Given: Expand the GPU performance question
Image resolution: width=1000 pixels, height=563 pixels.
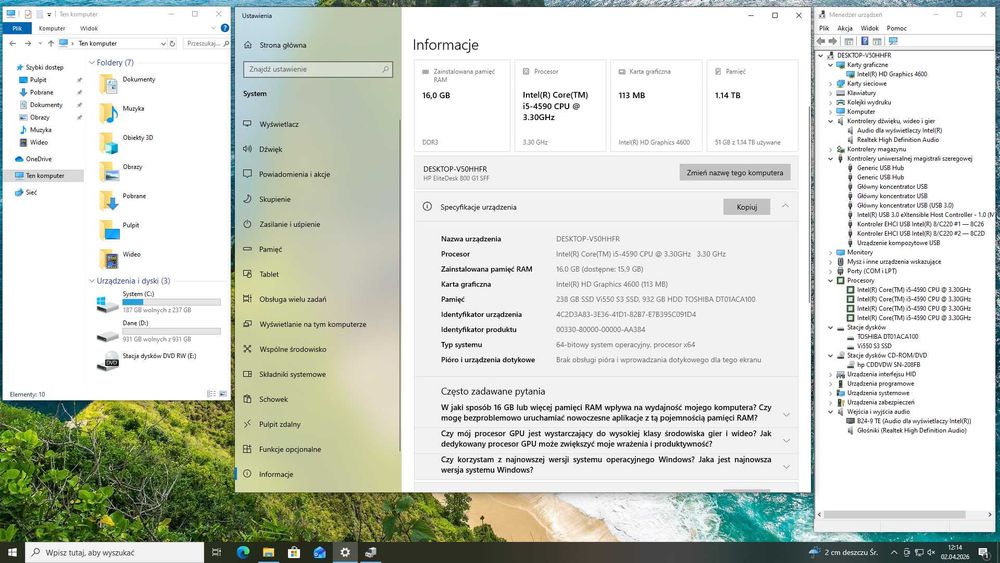Looking at the screenshot, I should 786,441.
